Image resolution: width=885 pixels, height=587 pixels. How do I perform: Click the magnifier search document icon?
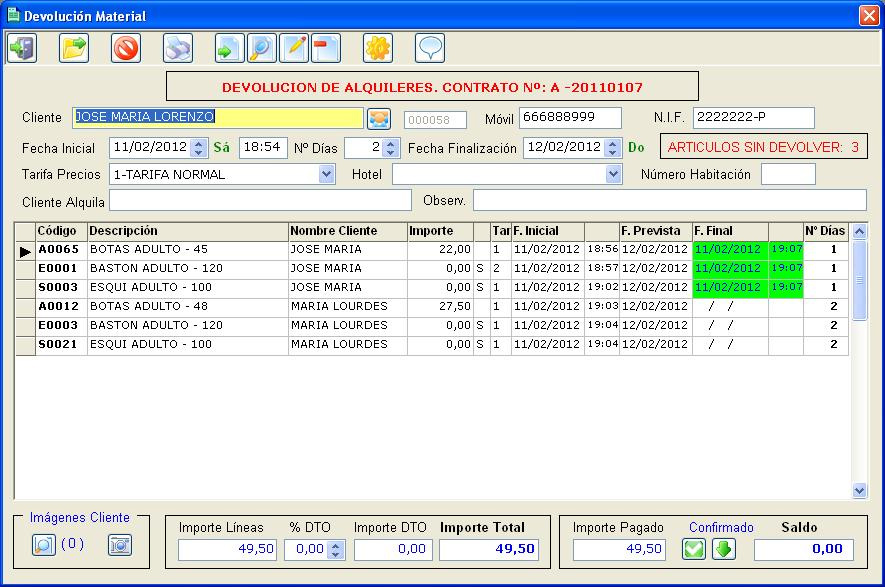click(262, 48)
